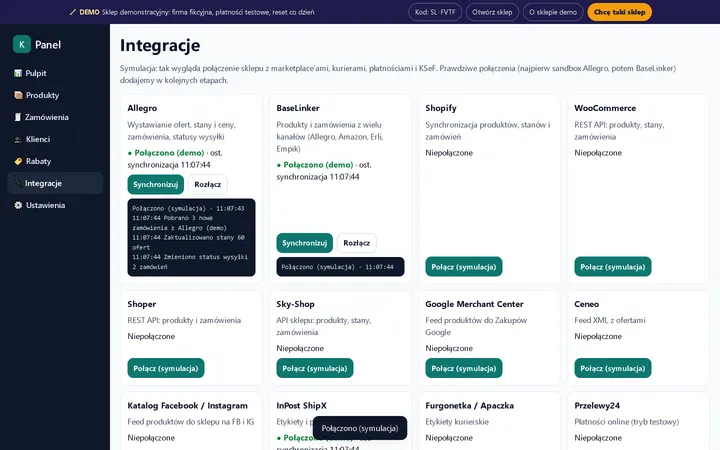720x450 pixels.
Task: Click Połącz (symulacja) on the Shoper card
Action: pos(166,368)
